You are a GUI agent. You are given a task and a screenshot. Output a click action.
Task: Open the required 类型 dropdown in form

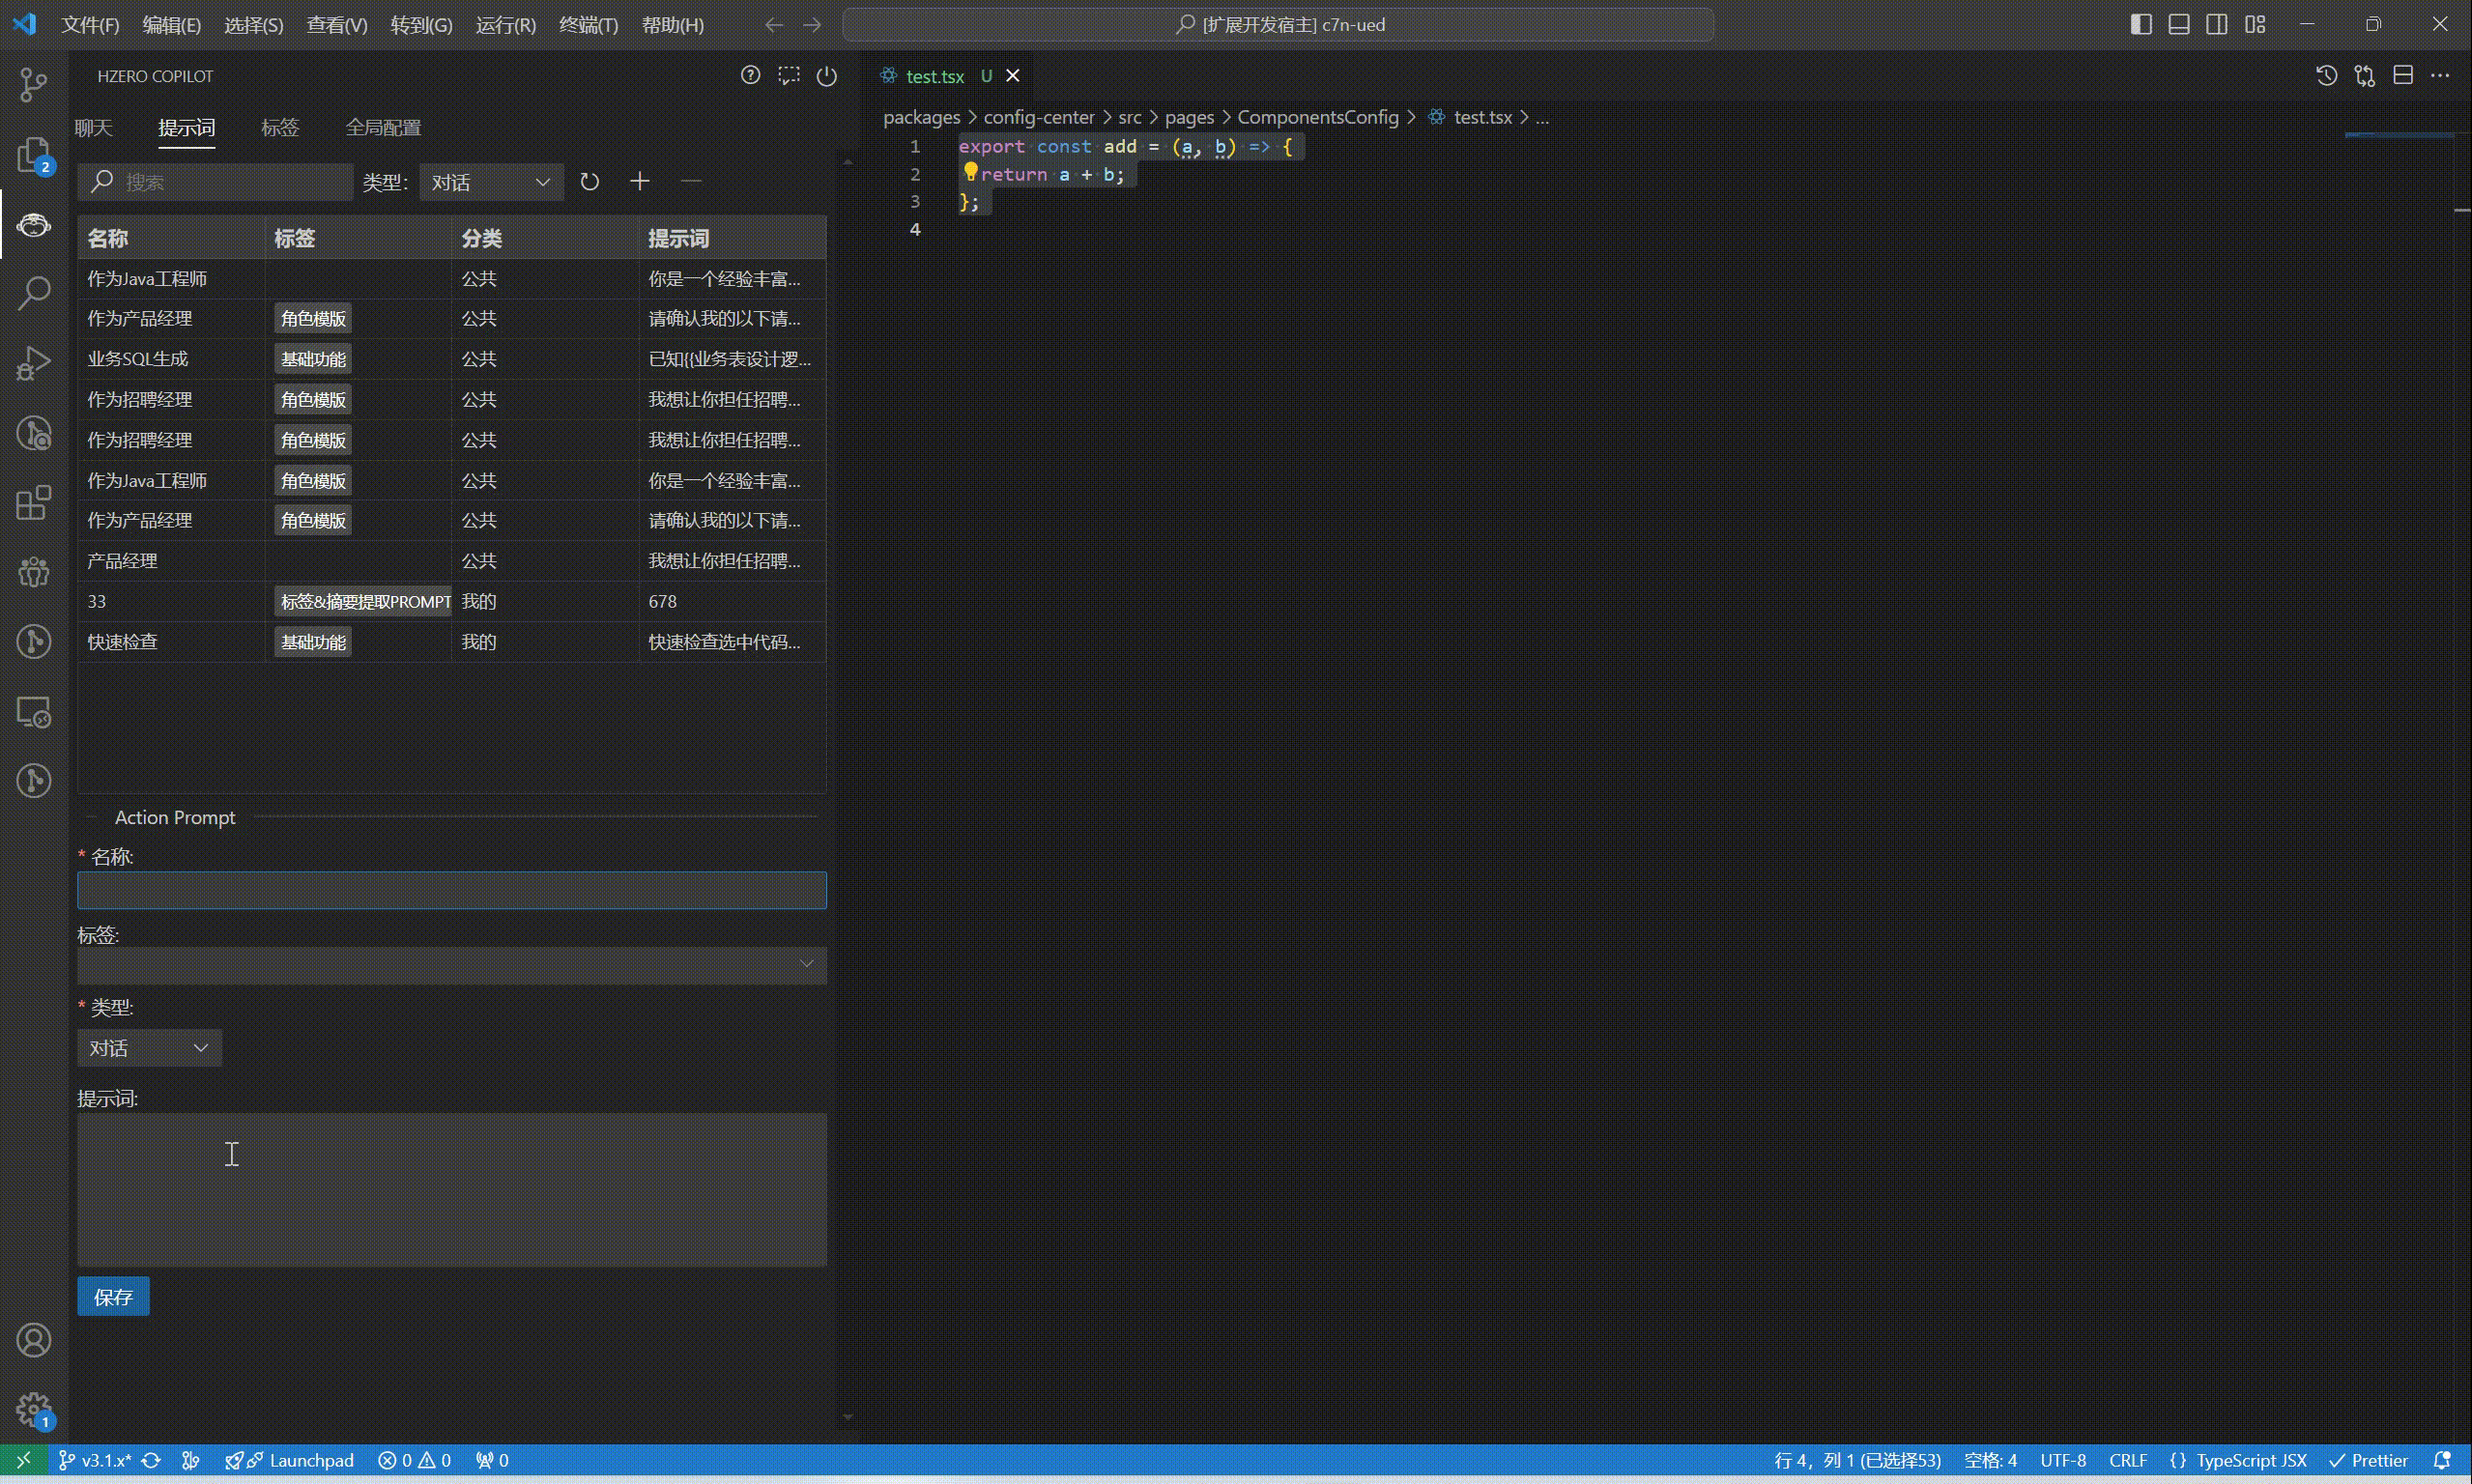coord(149,1048)
